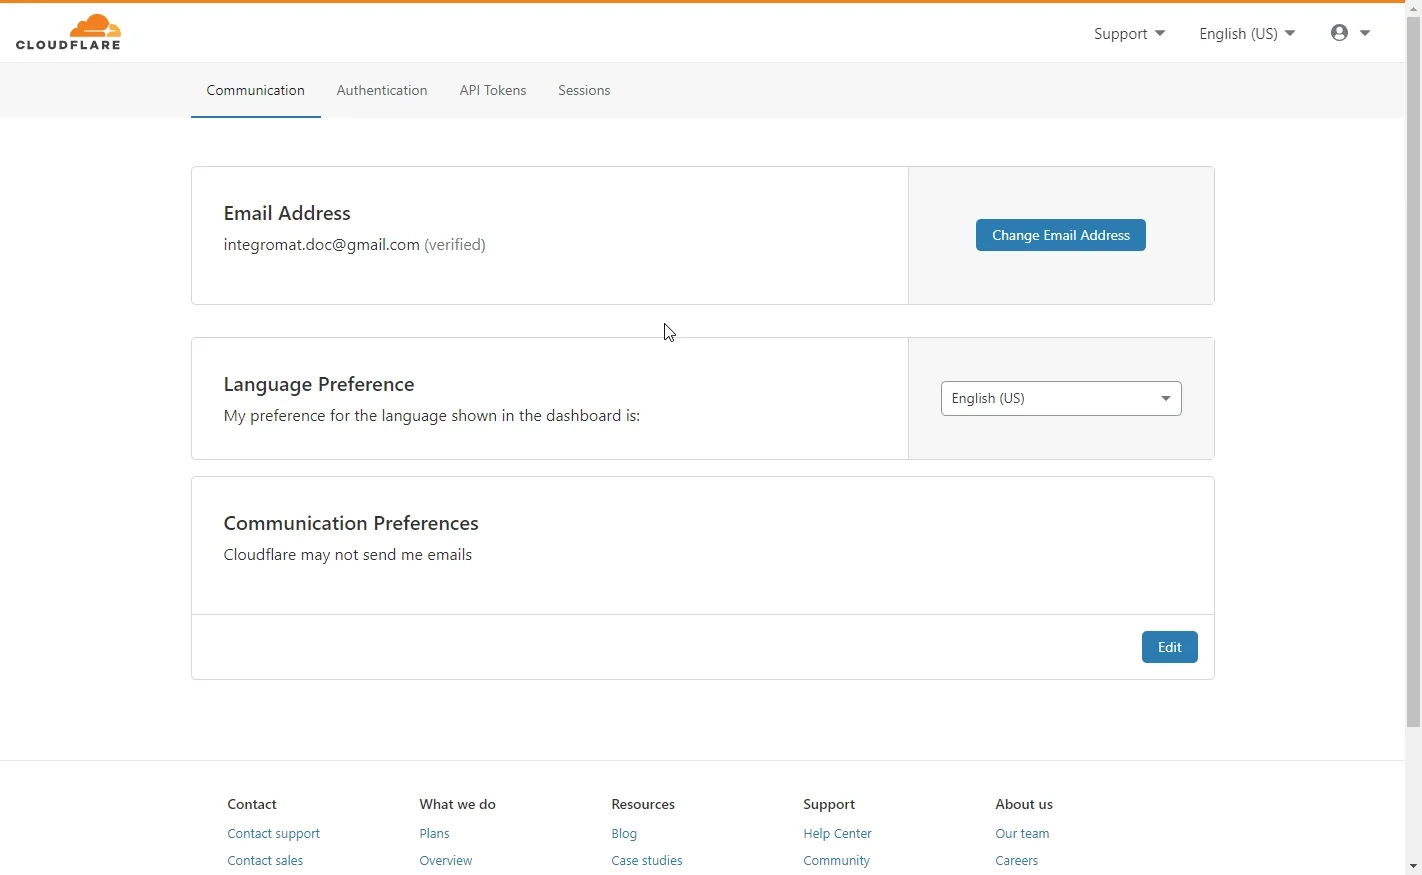
Task: Follow the Plans footer link
Action: coord(435,834)
